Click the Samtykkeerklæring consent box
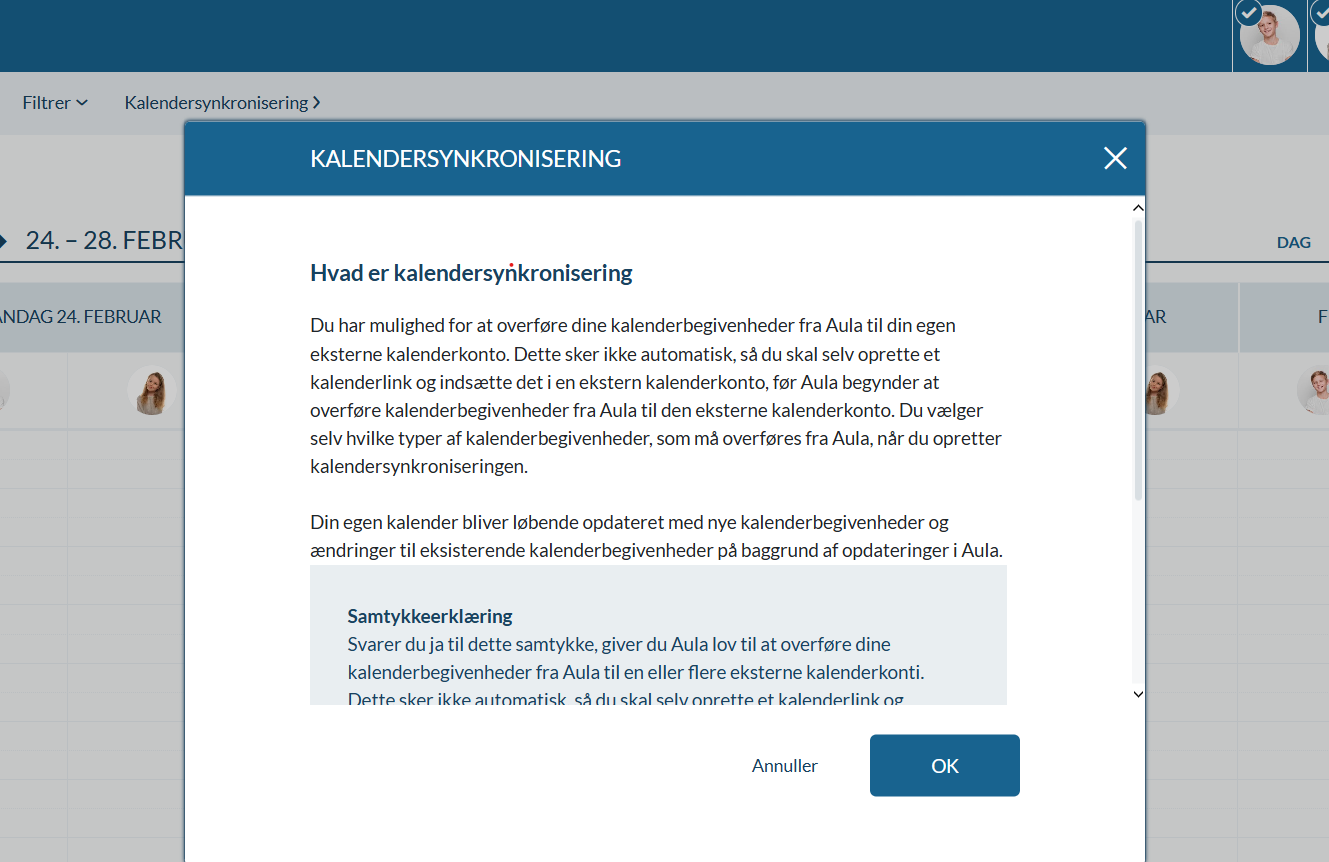1329x862 pixels. [x=657, y=640]
